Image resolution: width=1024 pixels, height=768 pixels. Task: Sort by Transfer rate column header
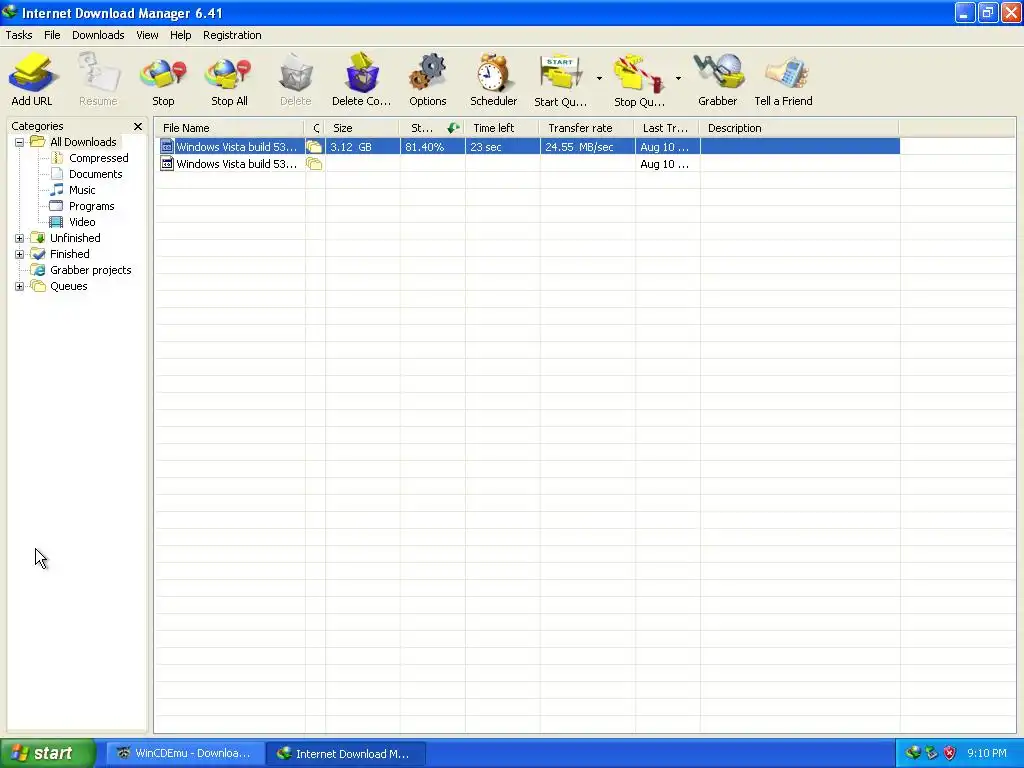click(x=587, y=128)
